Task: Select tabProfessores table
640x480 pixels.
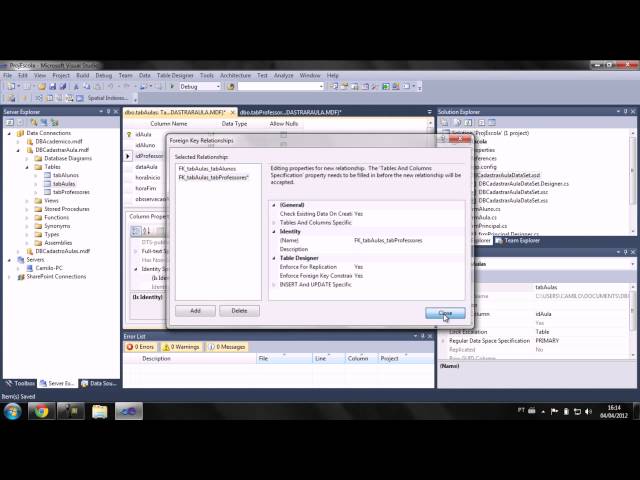Action: click(71, 192)
